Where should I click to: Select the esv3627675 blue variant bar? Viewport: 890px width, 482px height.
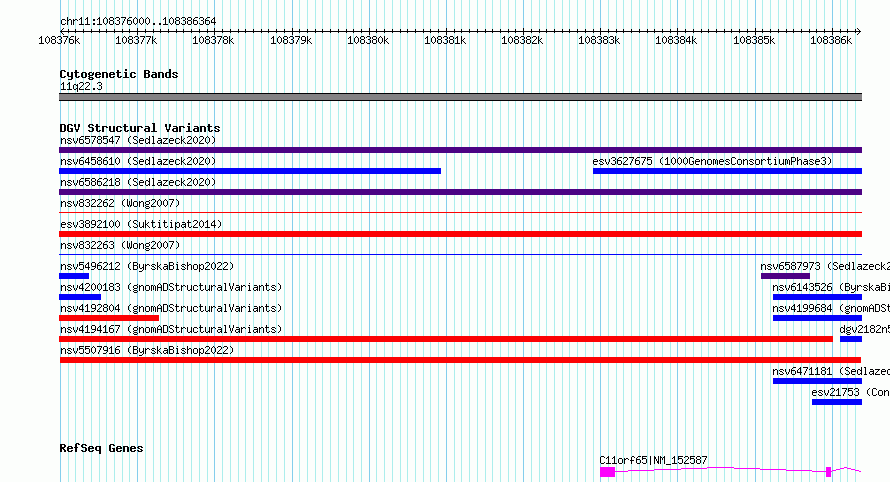[x=728, y=171]
